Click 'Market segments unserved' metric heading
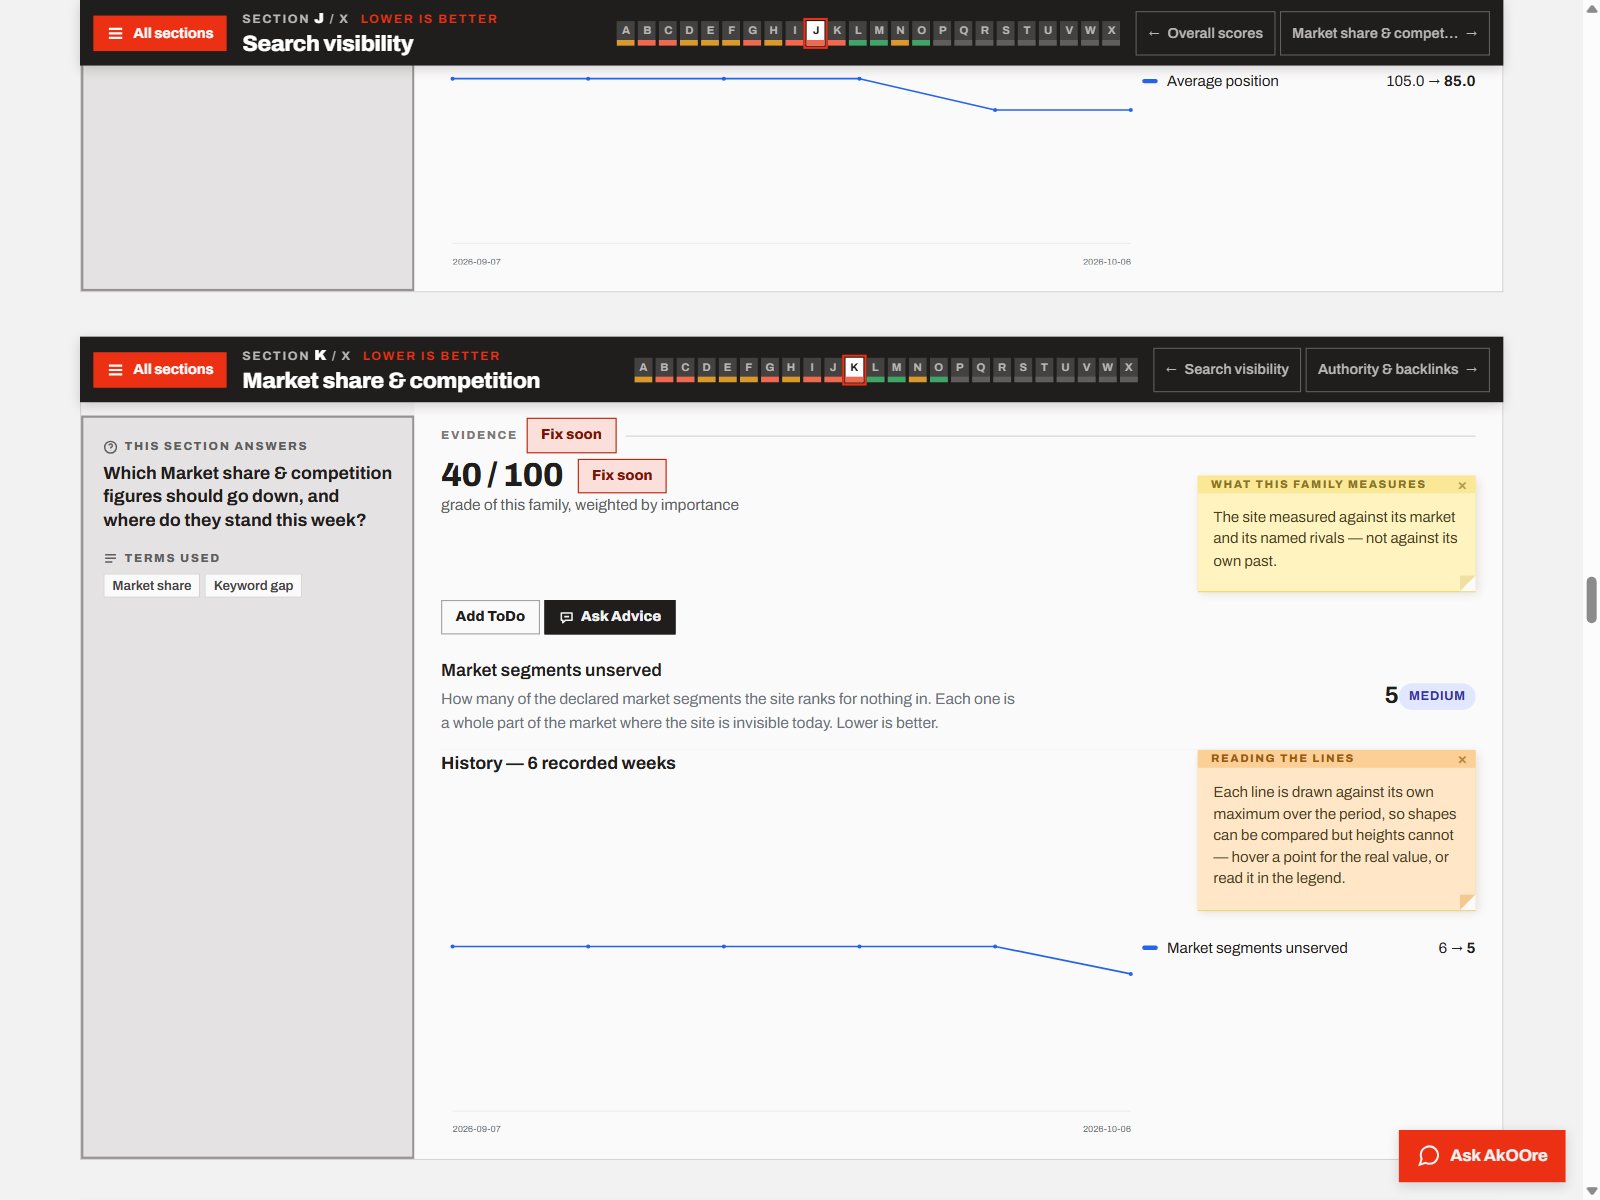This screenshot has height=1200, width=1600. (551, 670)
